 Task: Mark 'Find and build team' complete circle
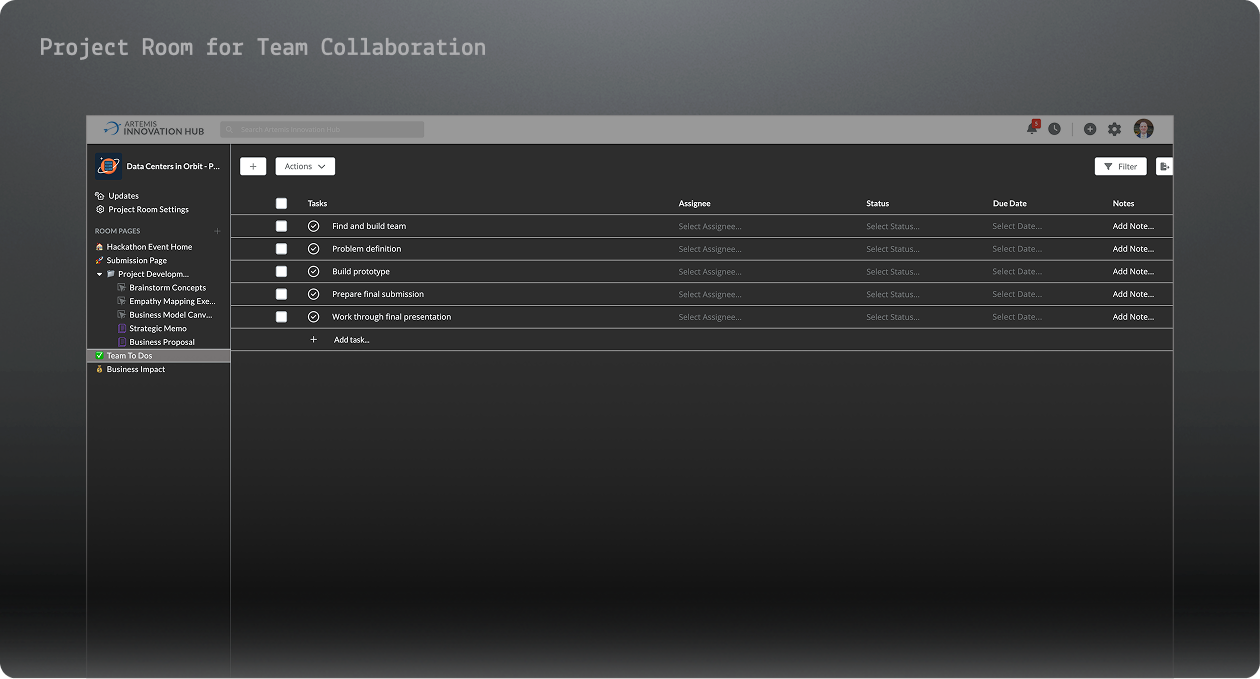313,226
